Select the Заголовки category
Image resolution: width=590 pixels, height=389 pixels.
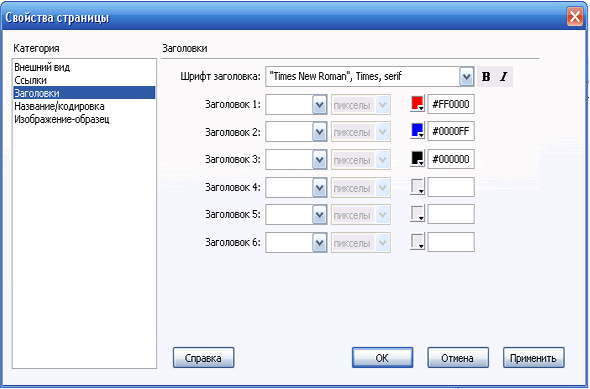(x=84, y=93)
